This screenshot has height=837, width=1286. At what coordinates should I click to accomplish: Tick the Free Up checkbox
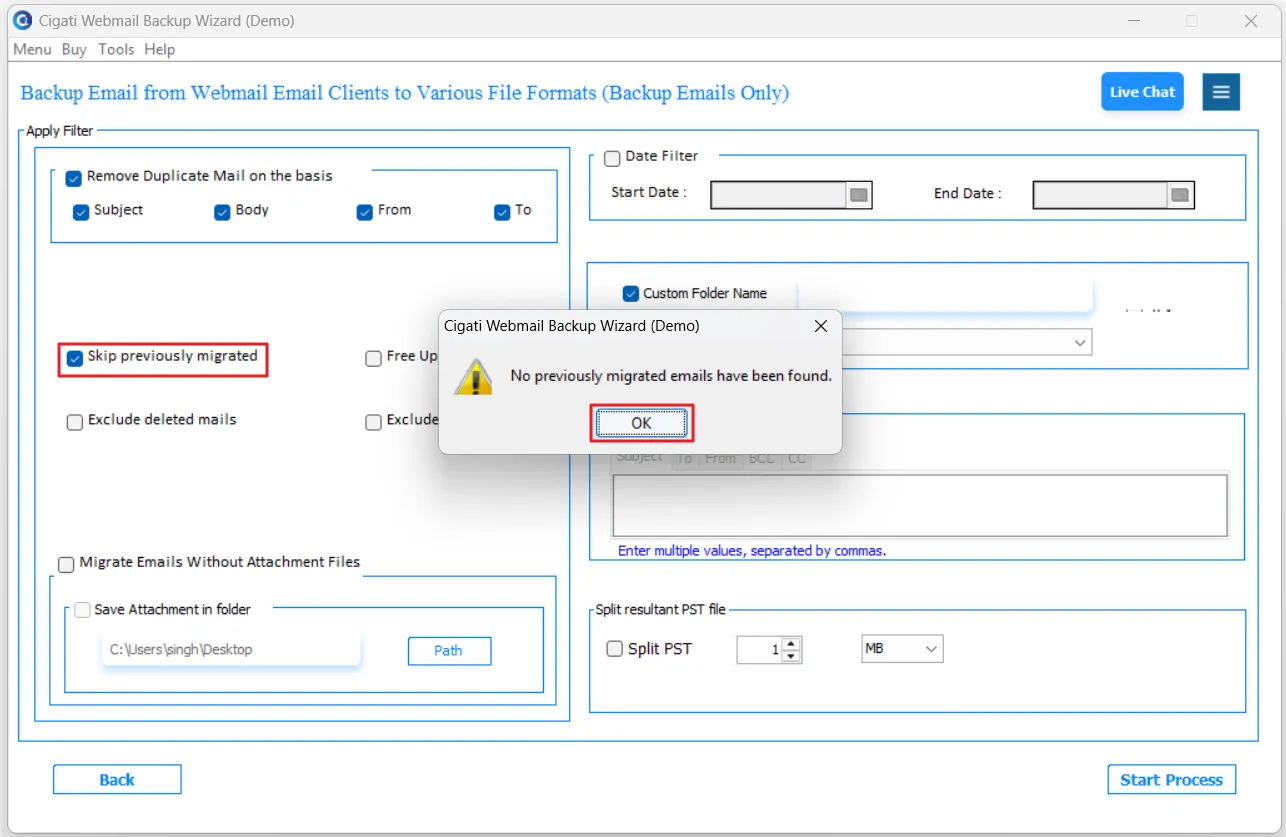tap(373, 358)
